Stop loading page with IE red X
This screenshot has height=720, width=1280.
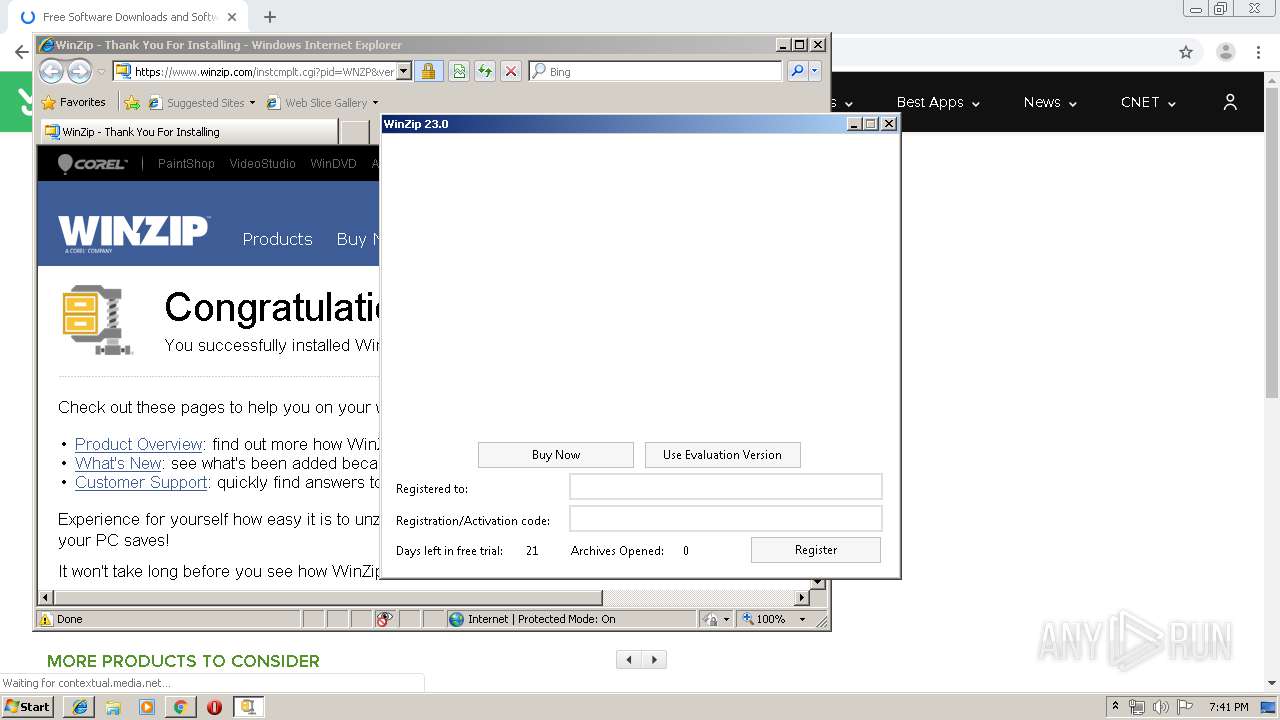pos(511,71)
